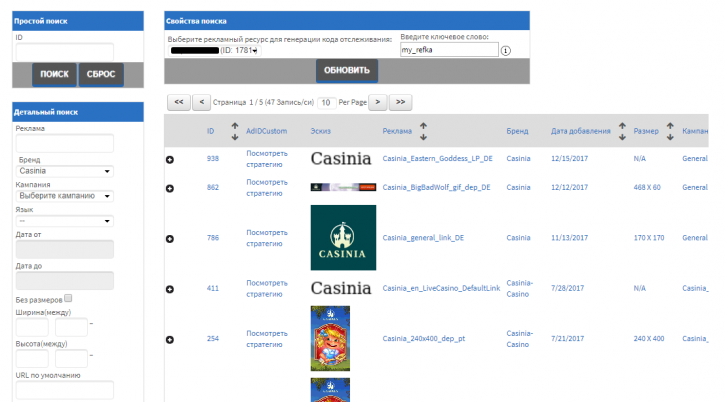The width and height of the screenshot is (725, 402).
Task: Click Casinia-Casino brand in row 411
Action: tap(520, 289)
